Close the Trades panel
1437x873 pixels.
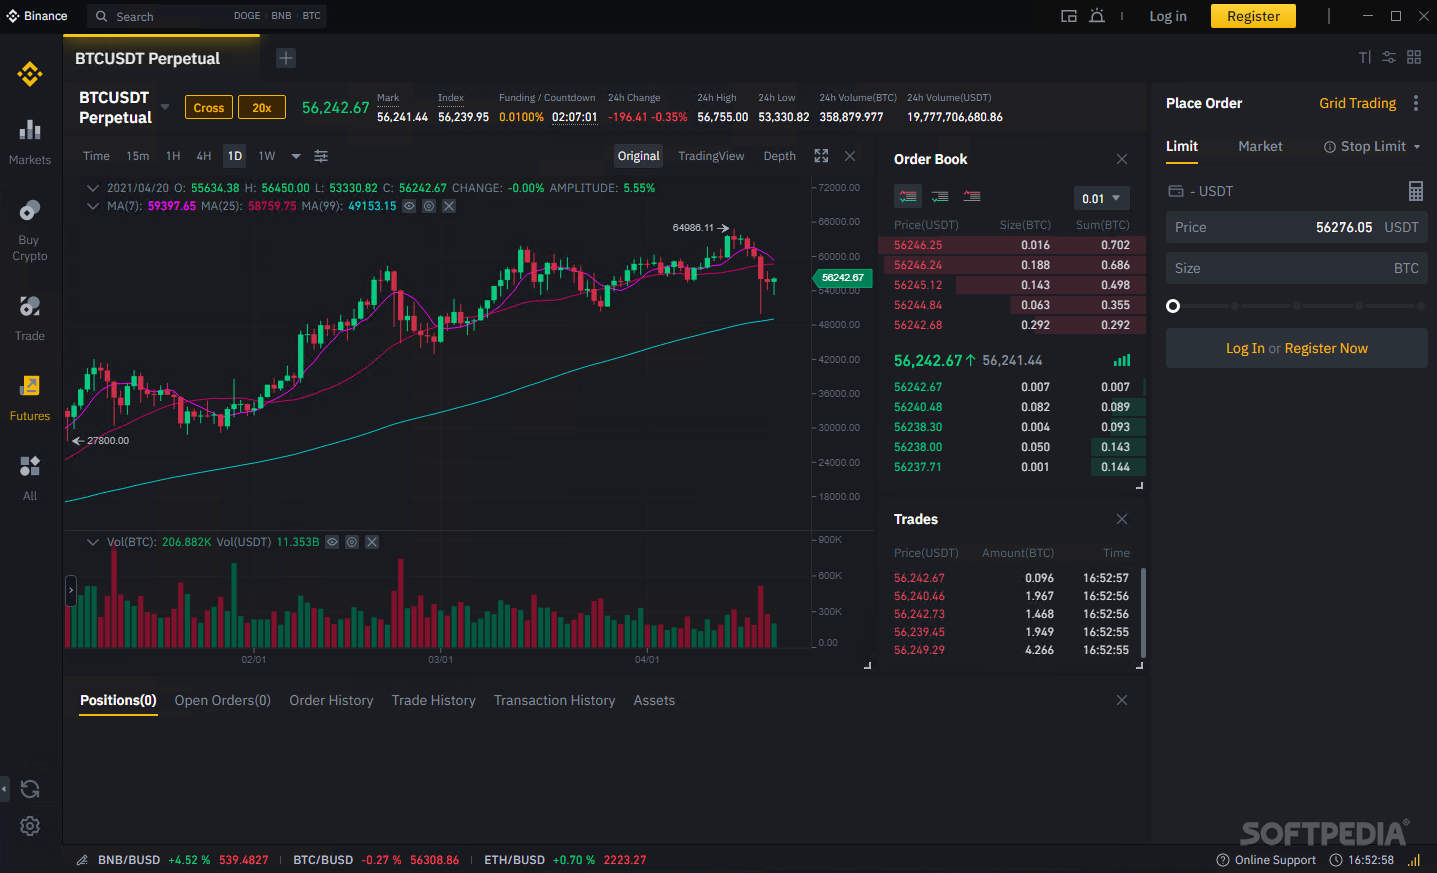(x=1122, y=519)
